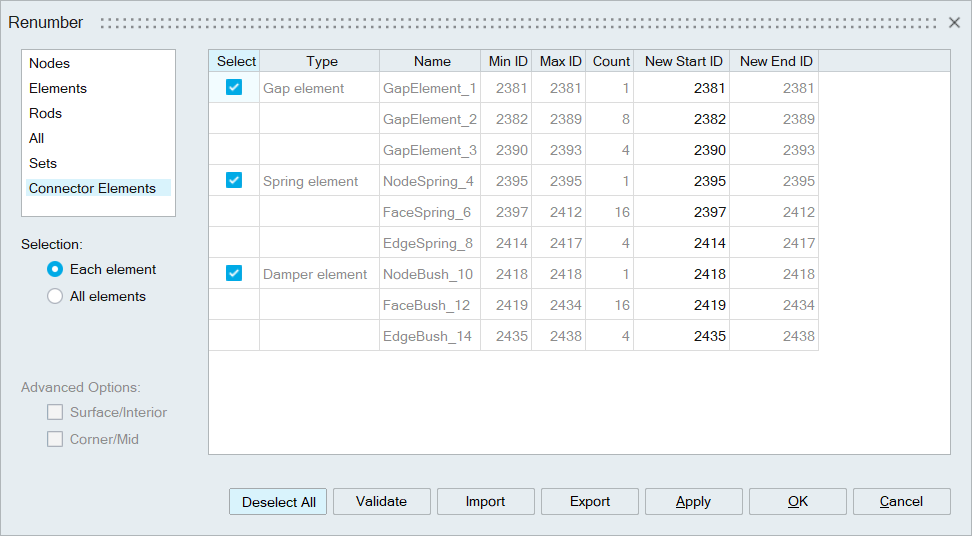Select Nodes in the entity list
972x536 pixels.
click(x=50, y=63)
